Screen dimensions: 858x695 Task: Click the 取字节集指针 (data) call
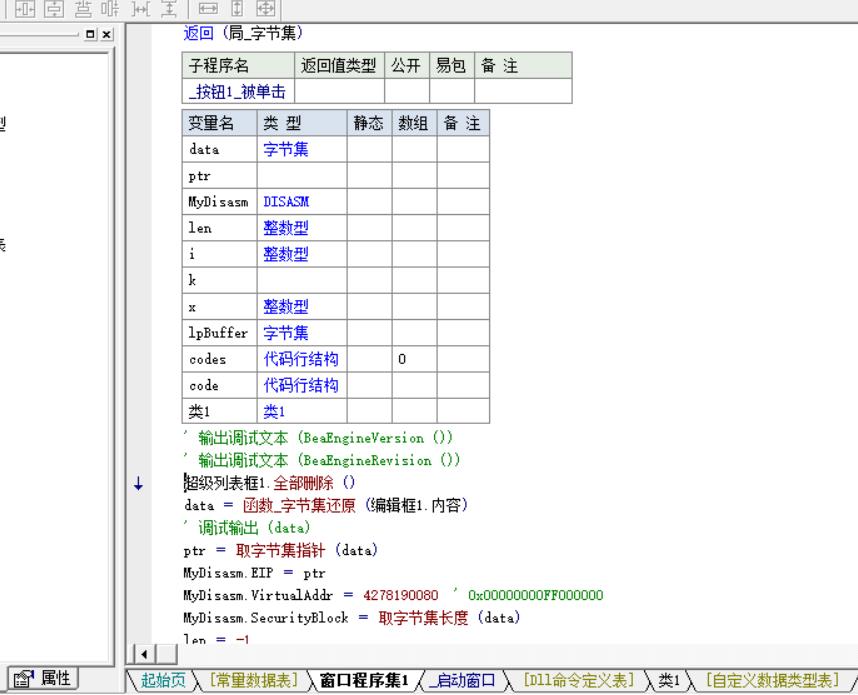307,550
